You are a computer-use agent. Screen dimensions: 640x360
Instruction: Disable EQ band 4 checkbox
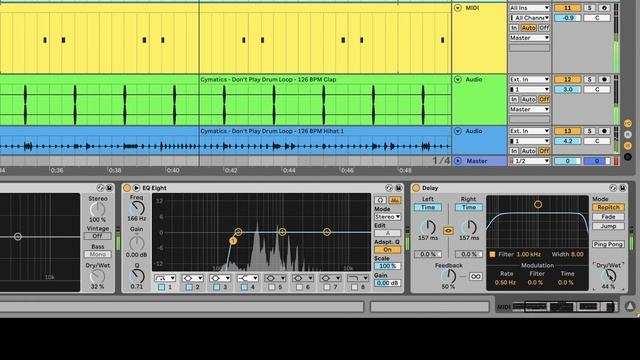tap(244, 287)
